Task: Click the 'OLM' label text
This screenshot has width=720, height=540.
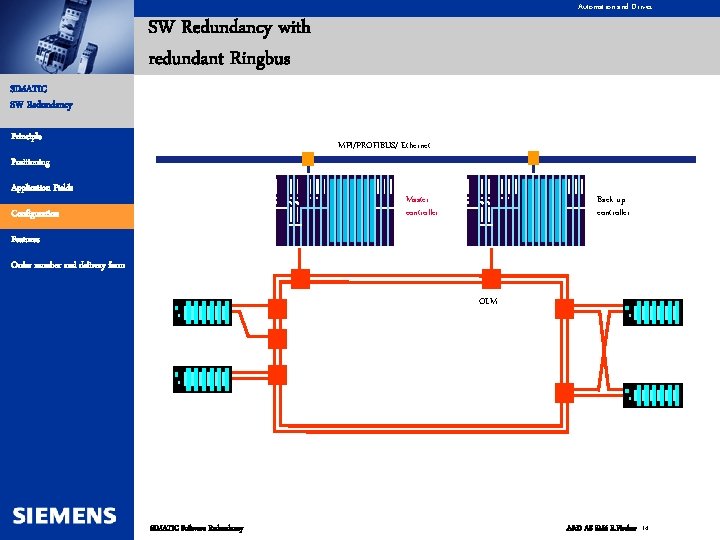Action: pos(488,301)
